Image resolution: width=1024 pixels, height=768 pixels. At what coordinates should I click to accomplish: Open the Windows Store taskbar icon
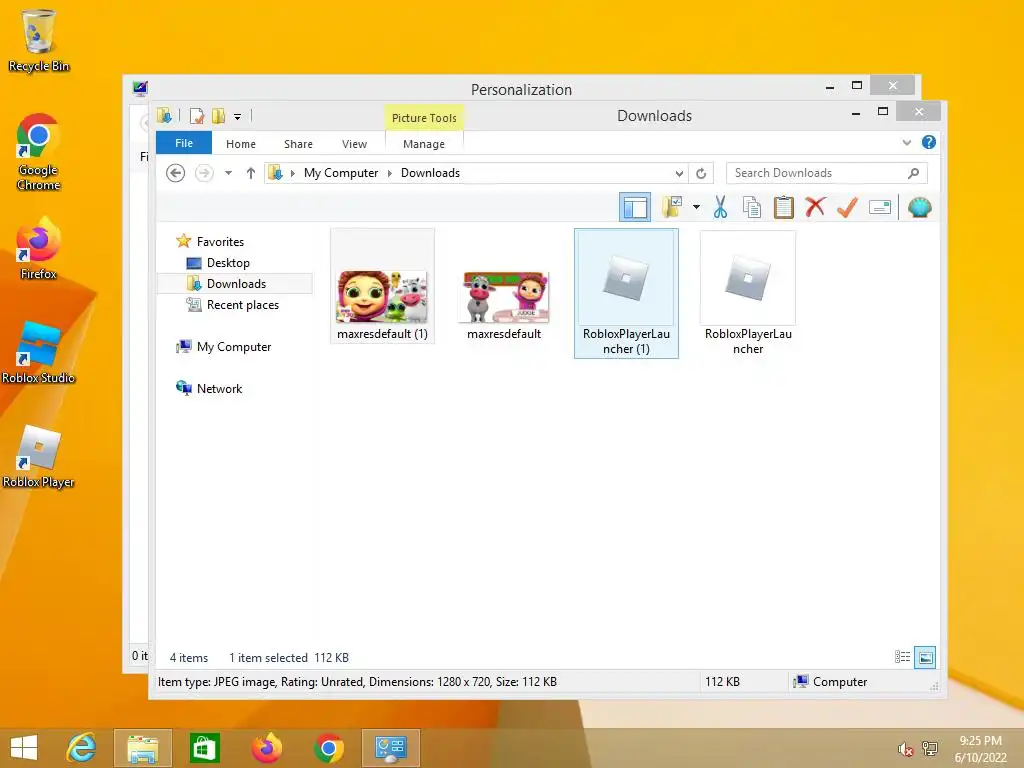(x=204, y=748)
